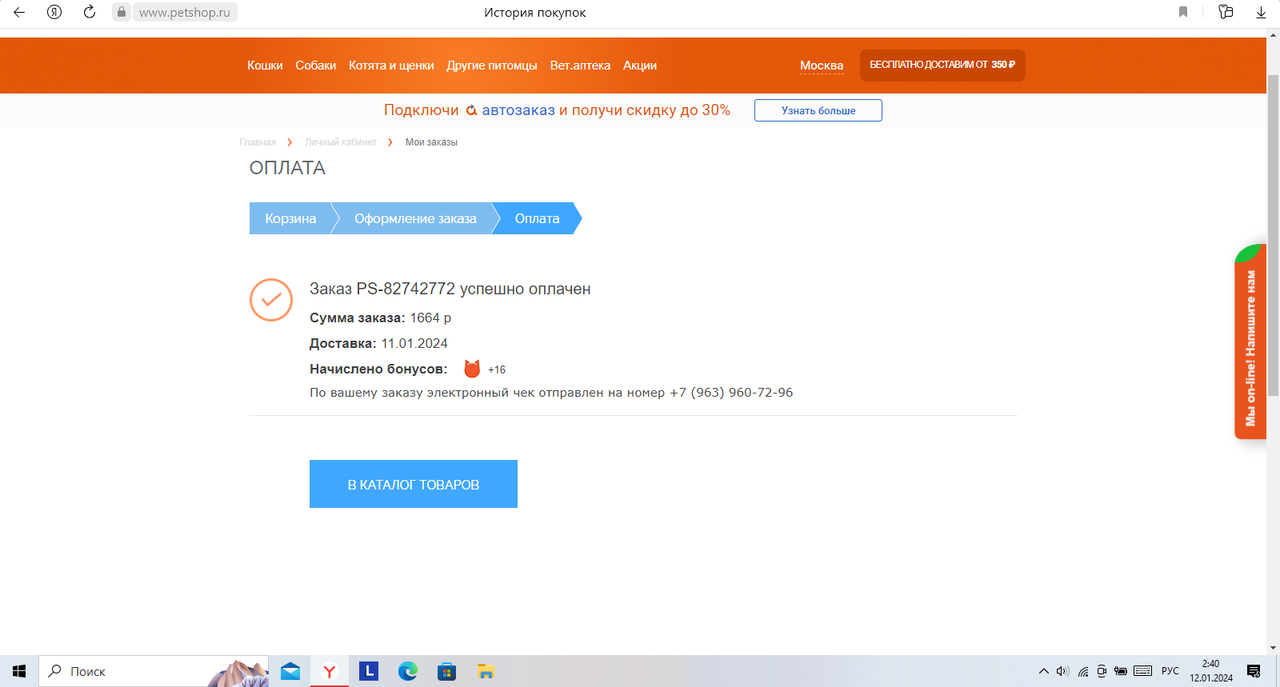This screenshot has height=687, width=1280.
Task: Open touch keyboard tray icon
Action: point(1143,671)
